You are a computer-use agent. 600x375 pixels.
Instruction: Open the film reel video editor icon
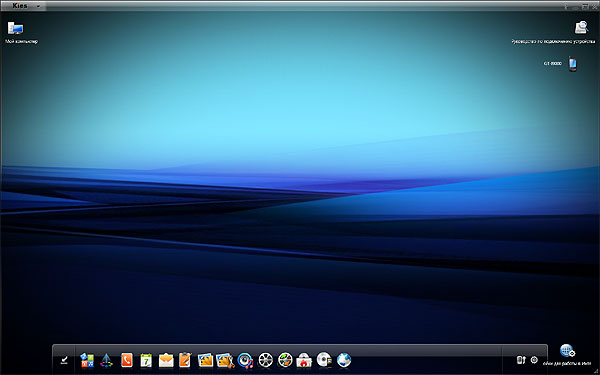tap(285, 360)
